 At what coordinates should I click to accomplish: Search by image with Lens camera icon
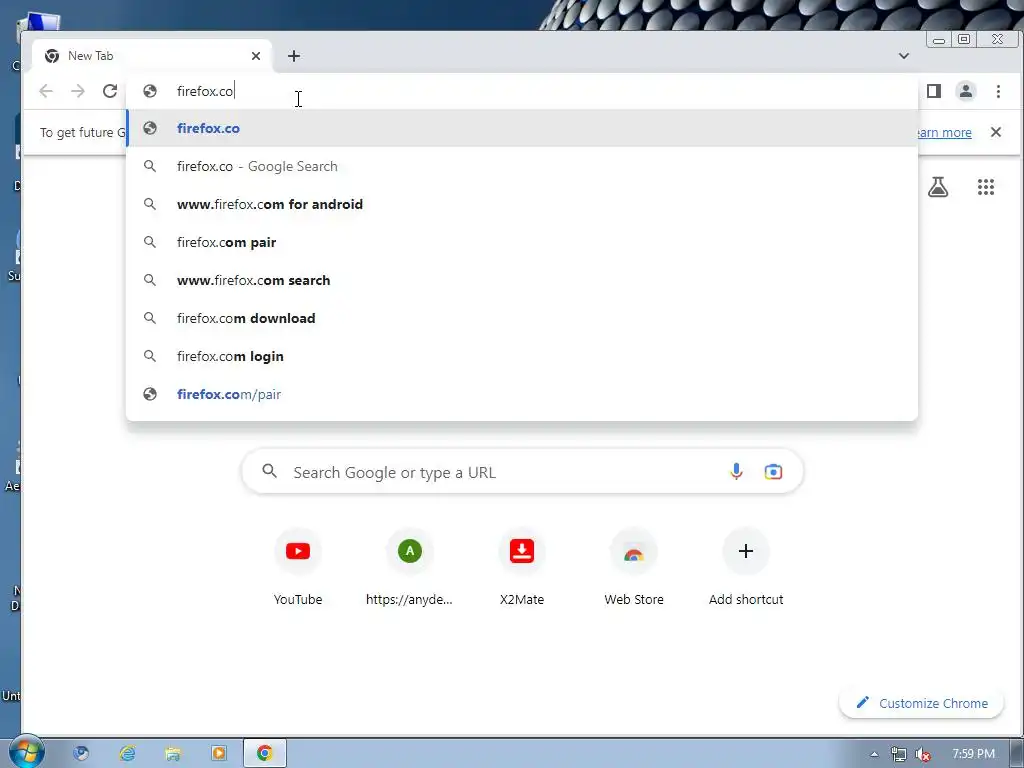(x=773, y=472)
